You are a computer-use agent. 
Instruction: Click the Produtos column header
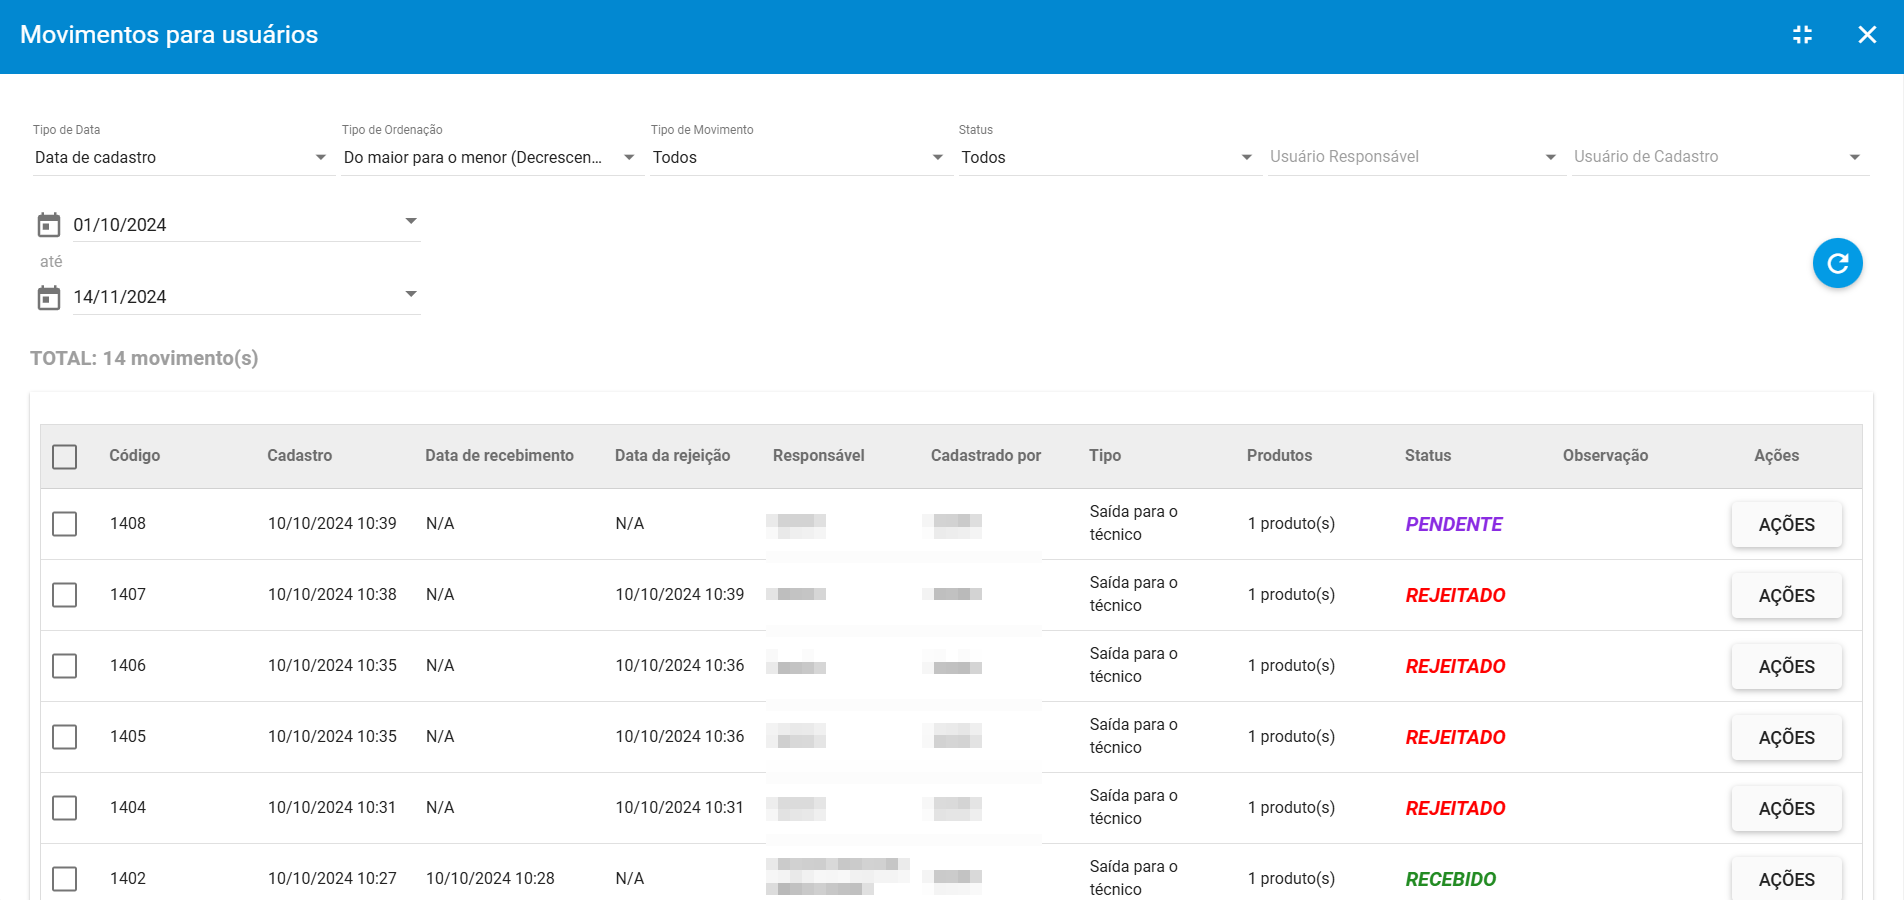tap(1279, 455)
